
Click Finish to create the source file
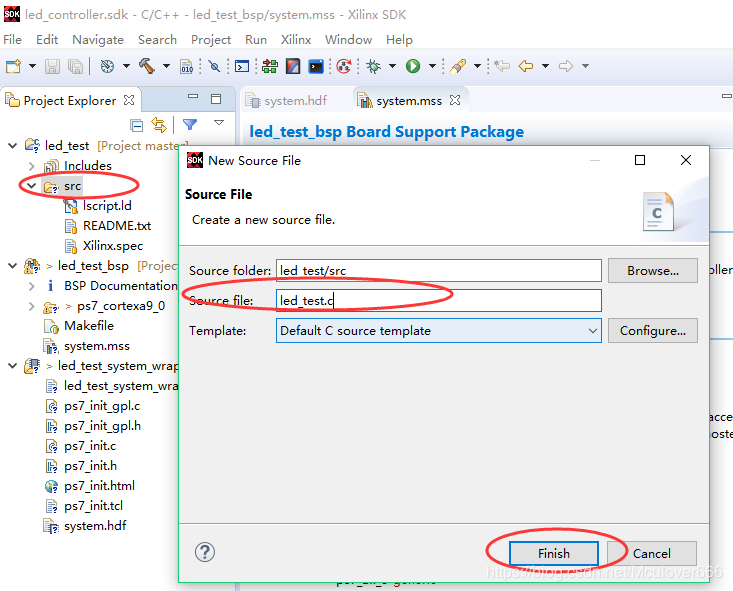pyautogui.click(x=553, y=554)
